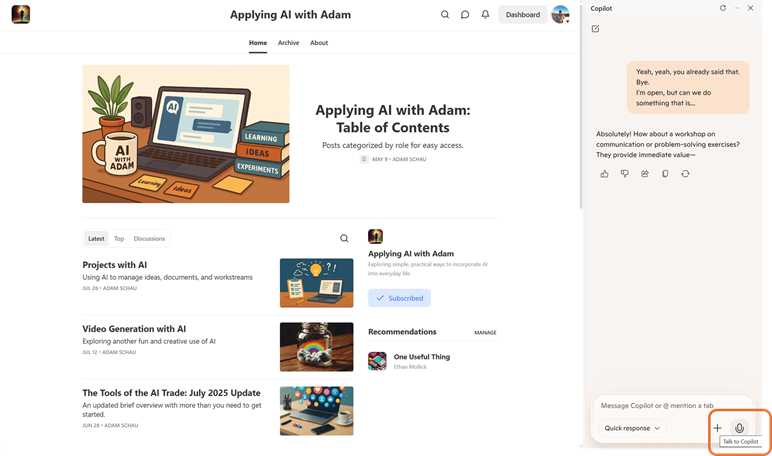Open Tools of the AI Trade July 2025 post
This screenshot has height=456, width=772.
[x=171, y=393]
